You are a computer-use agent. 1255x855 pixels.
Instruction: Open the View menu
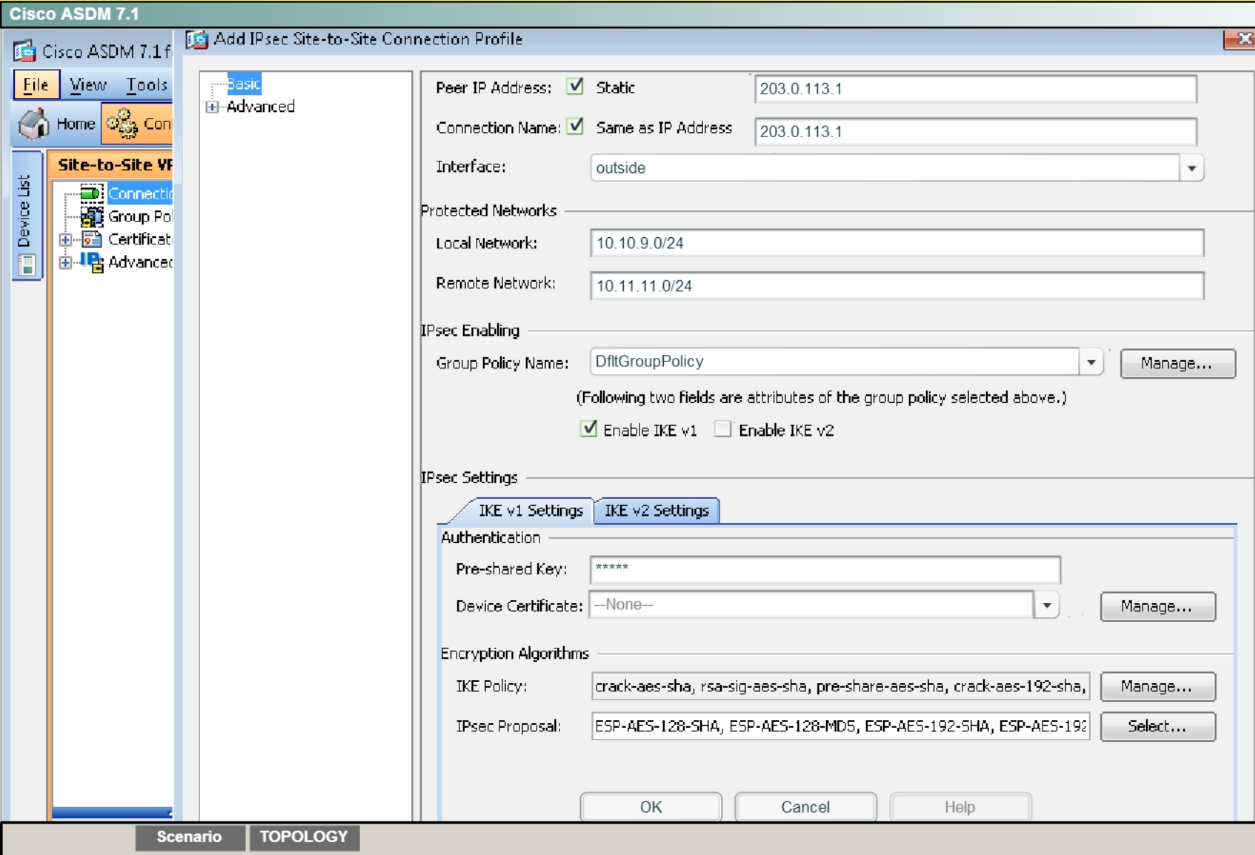pyautogui.click(x=88, y=85)
